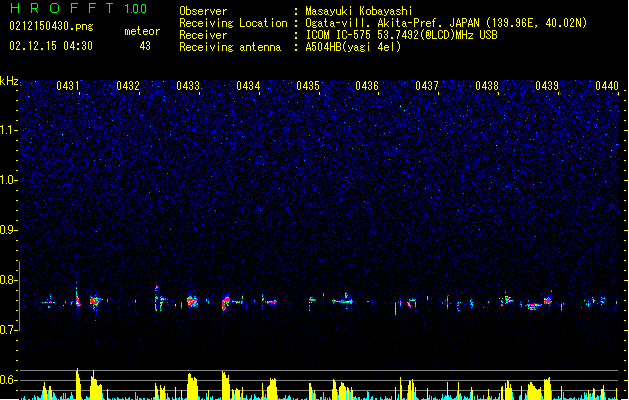
Task: Click the Receiving antenna field label
Action: pyautogui.click(x=230, y=47)
